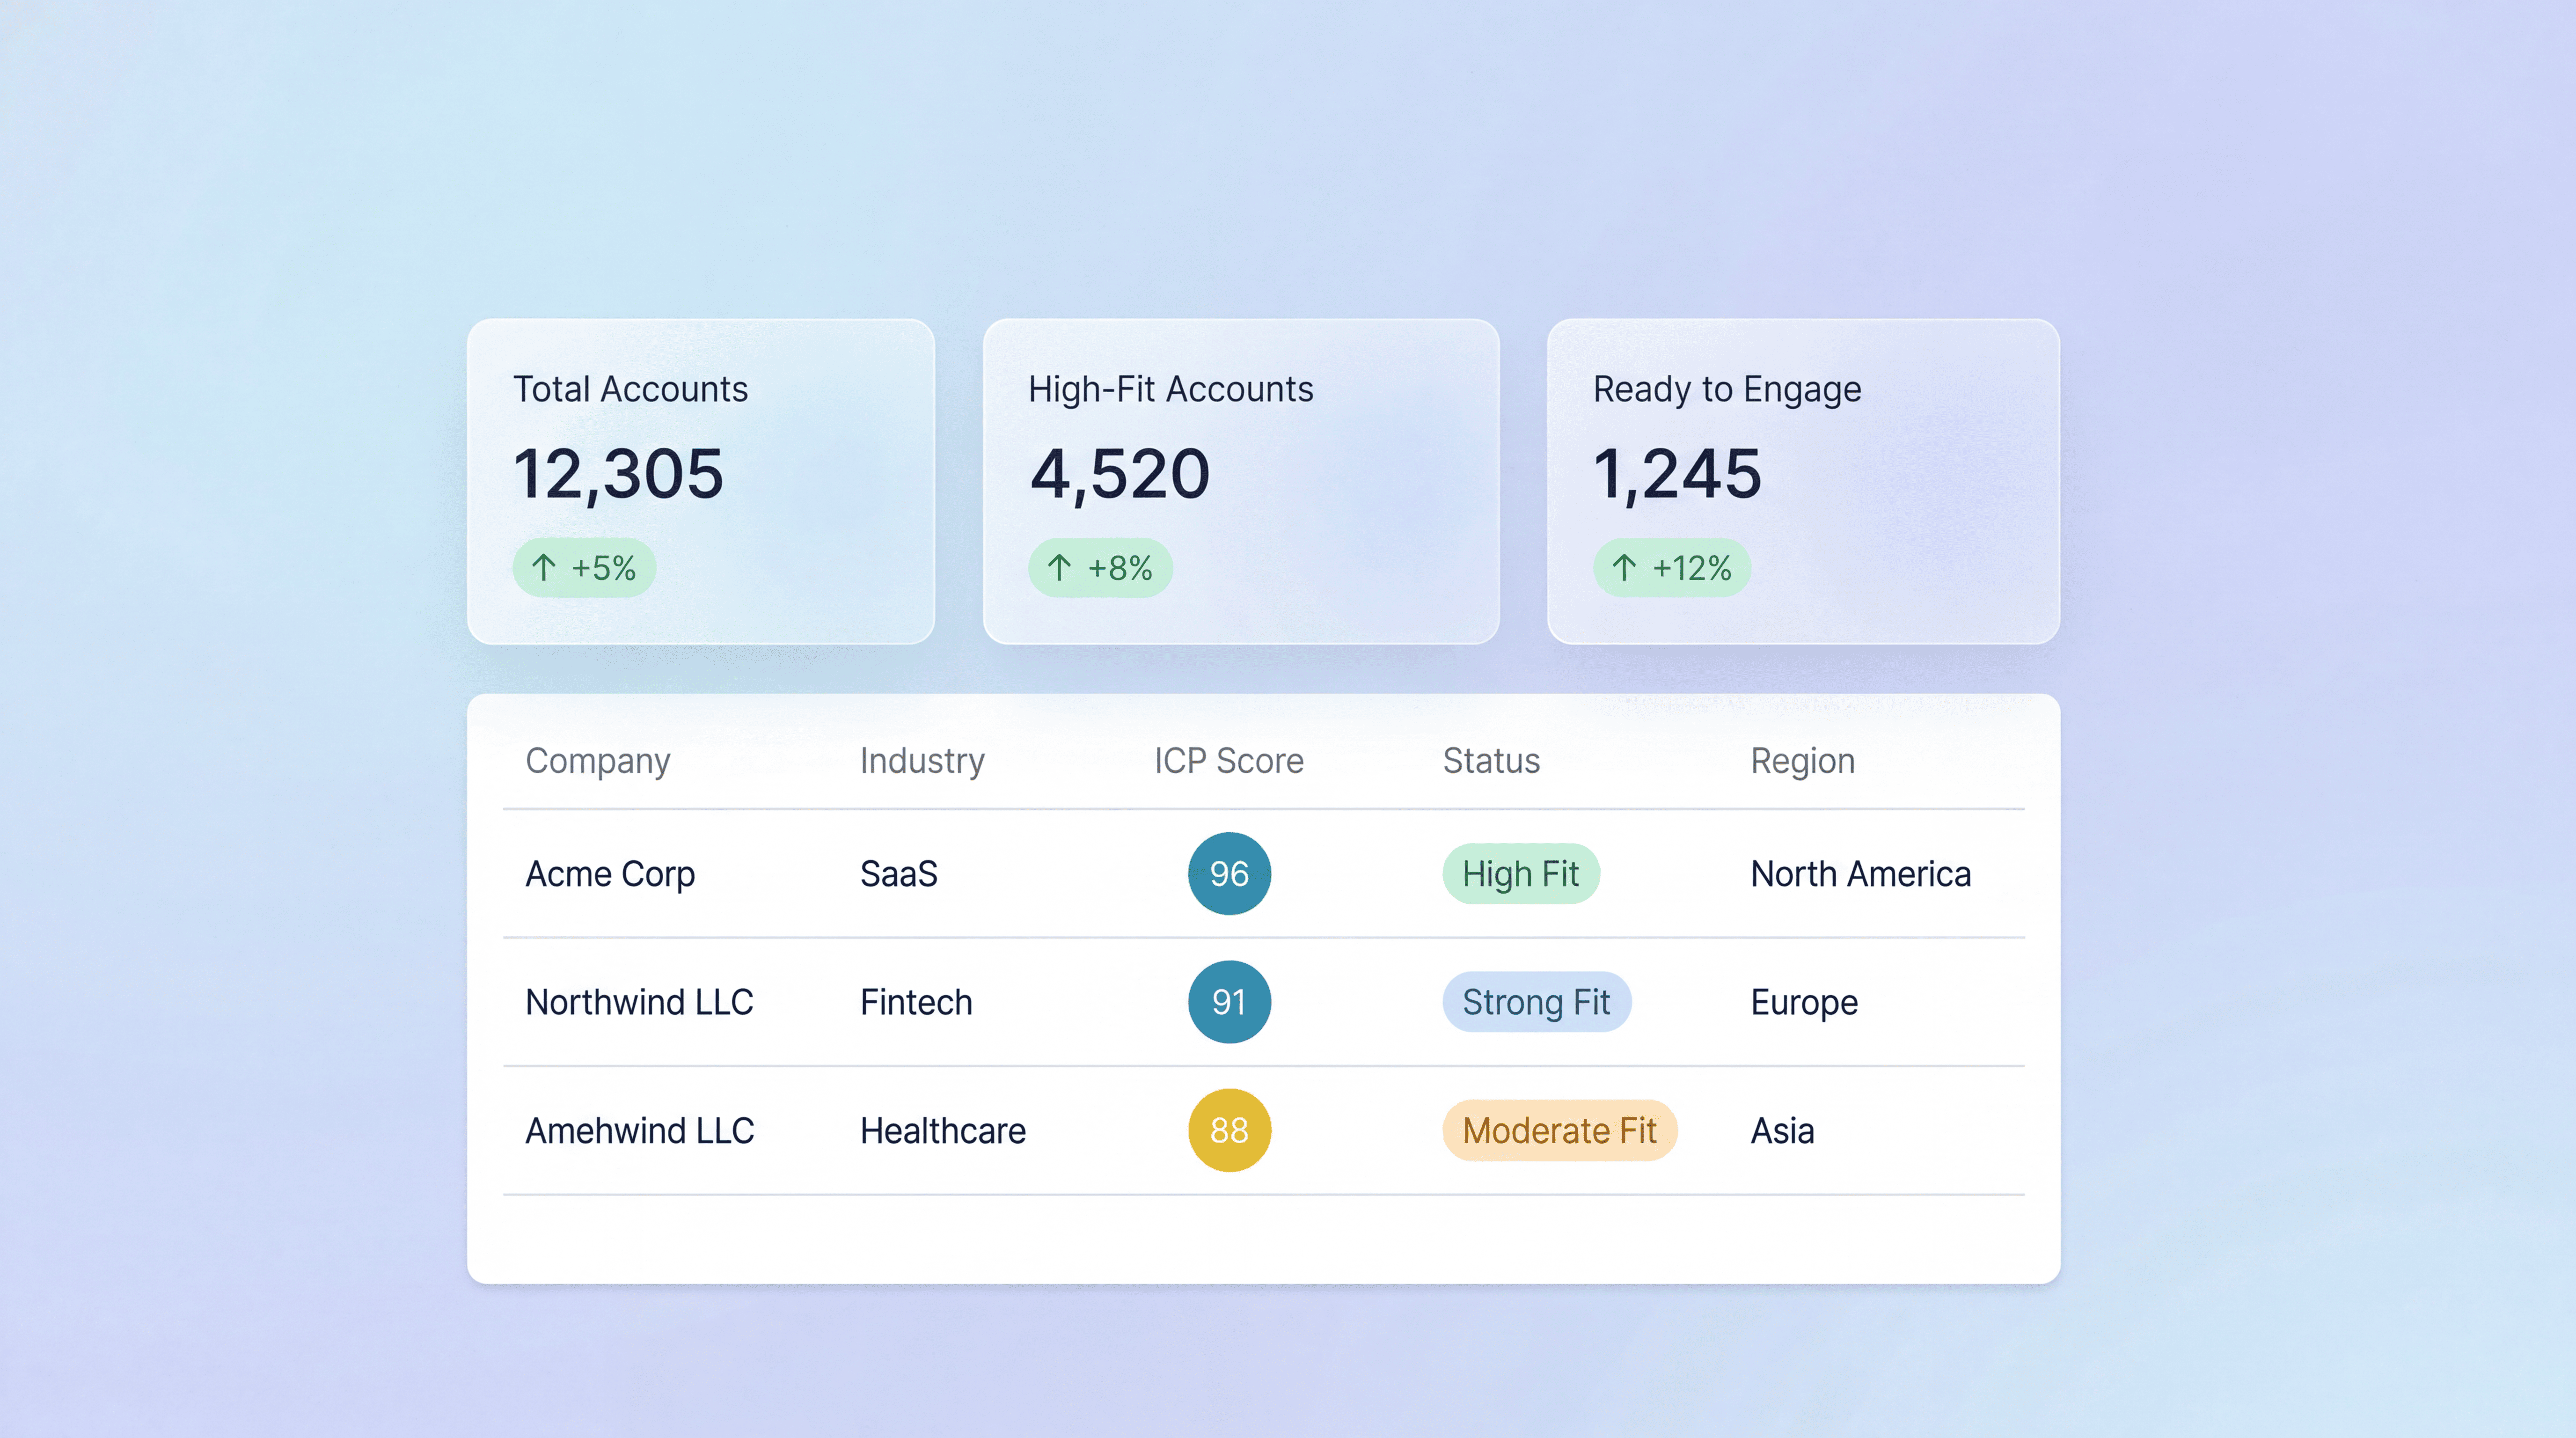
Task: Click the Region column header
Action: 1802,761
